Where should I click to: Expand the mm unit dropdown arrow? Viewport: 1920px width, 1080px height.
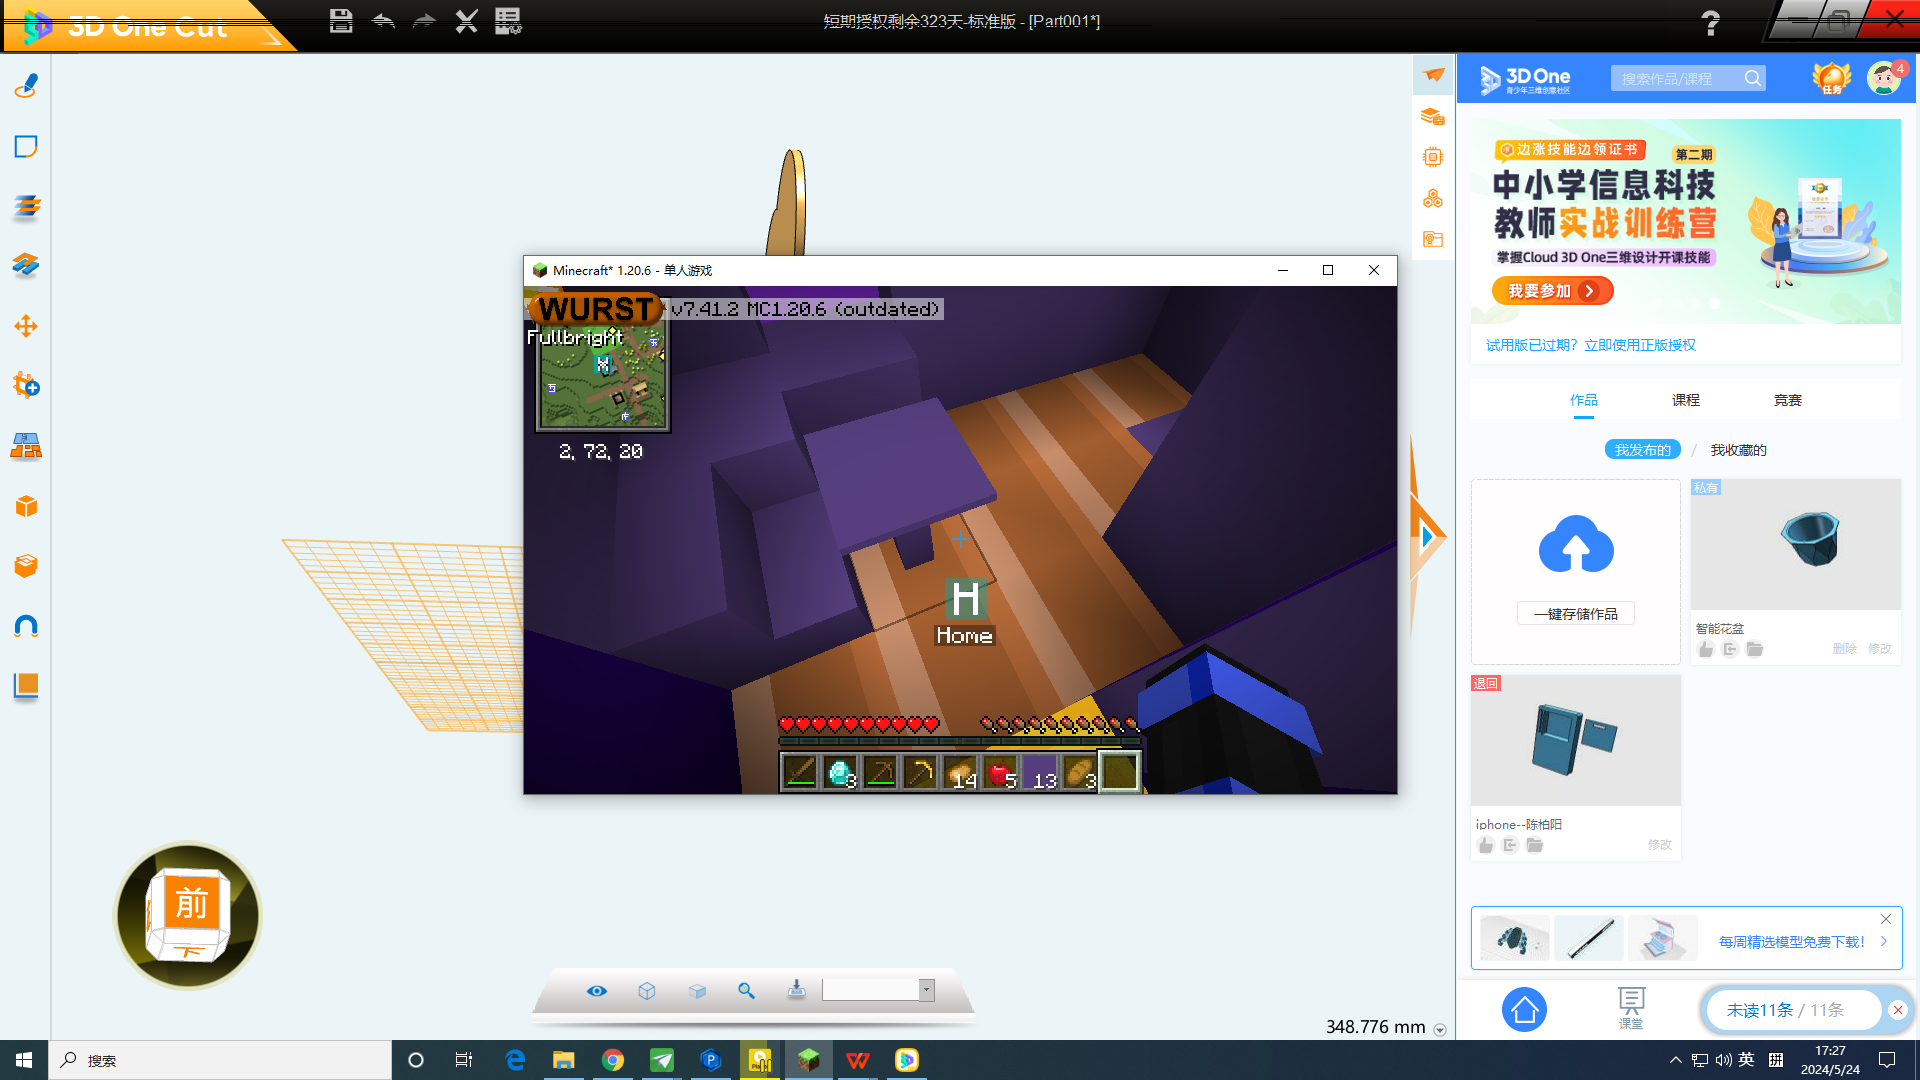tap(1440, 1029)
